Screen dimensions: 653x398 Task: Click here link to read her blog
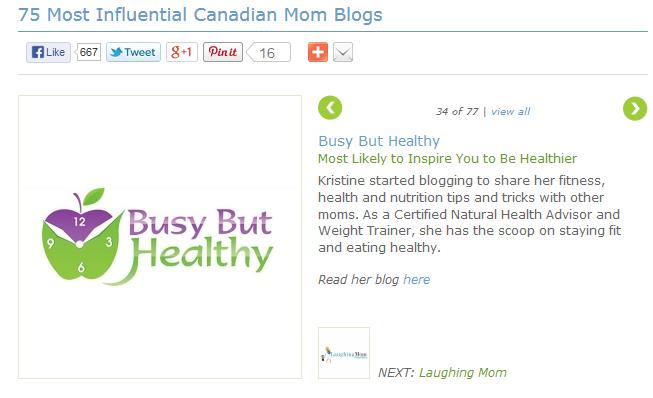click(x=416, y=279)
